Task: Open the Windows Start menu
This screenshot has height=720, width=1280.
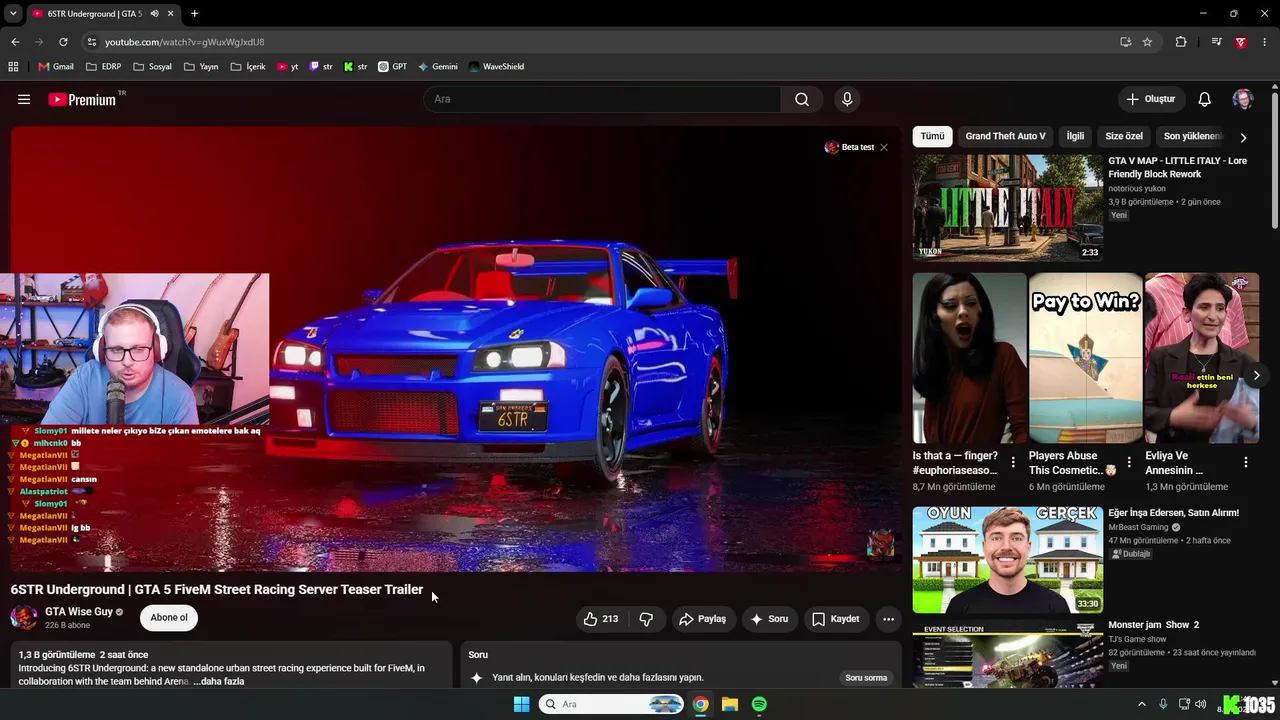Action: coord(521,704)
